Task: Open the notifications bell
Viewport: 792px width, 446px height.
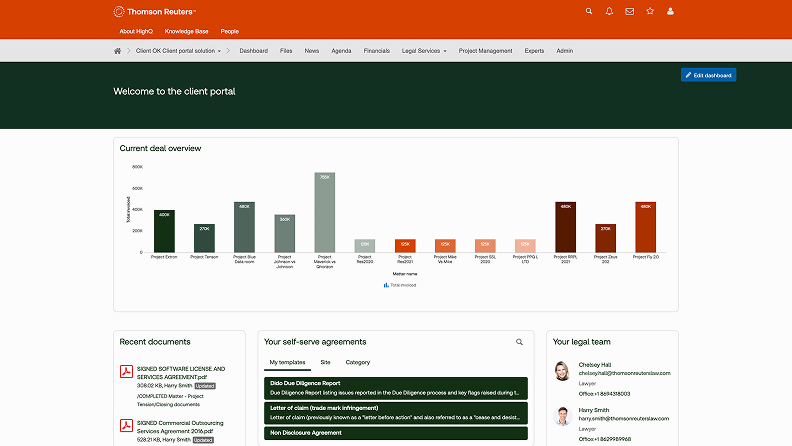Action: tap(610, 11)
